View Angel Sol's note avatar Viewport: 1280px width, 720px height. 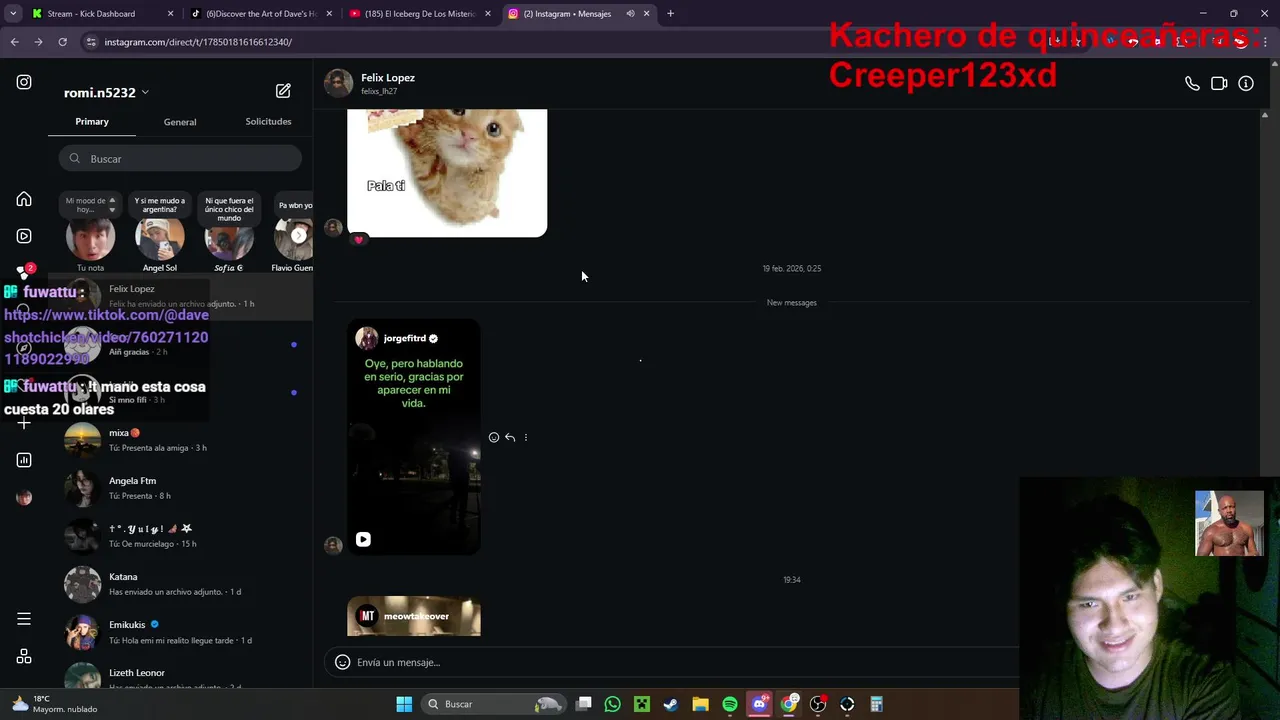[x=160, y=238]
